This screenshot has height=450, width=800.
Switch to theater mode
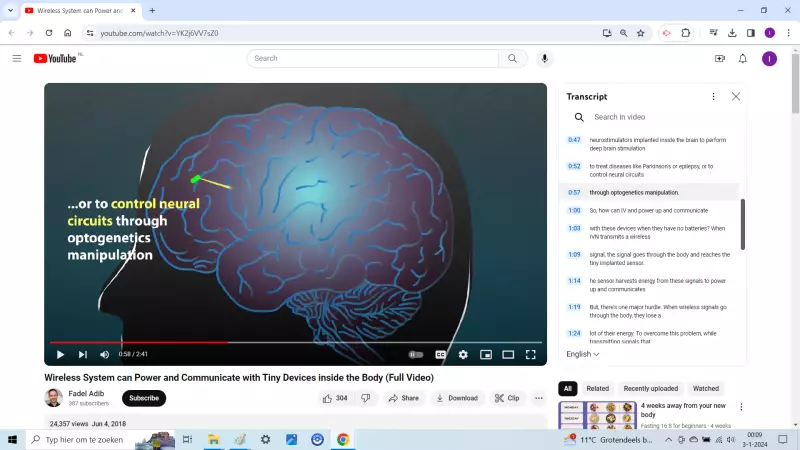(508, 354)
